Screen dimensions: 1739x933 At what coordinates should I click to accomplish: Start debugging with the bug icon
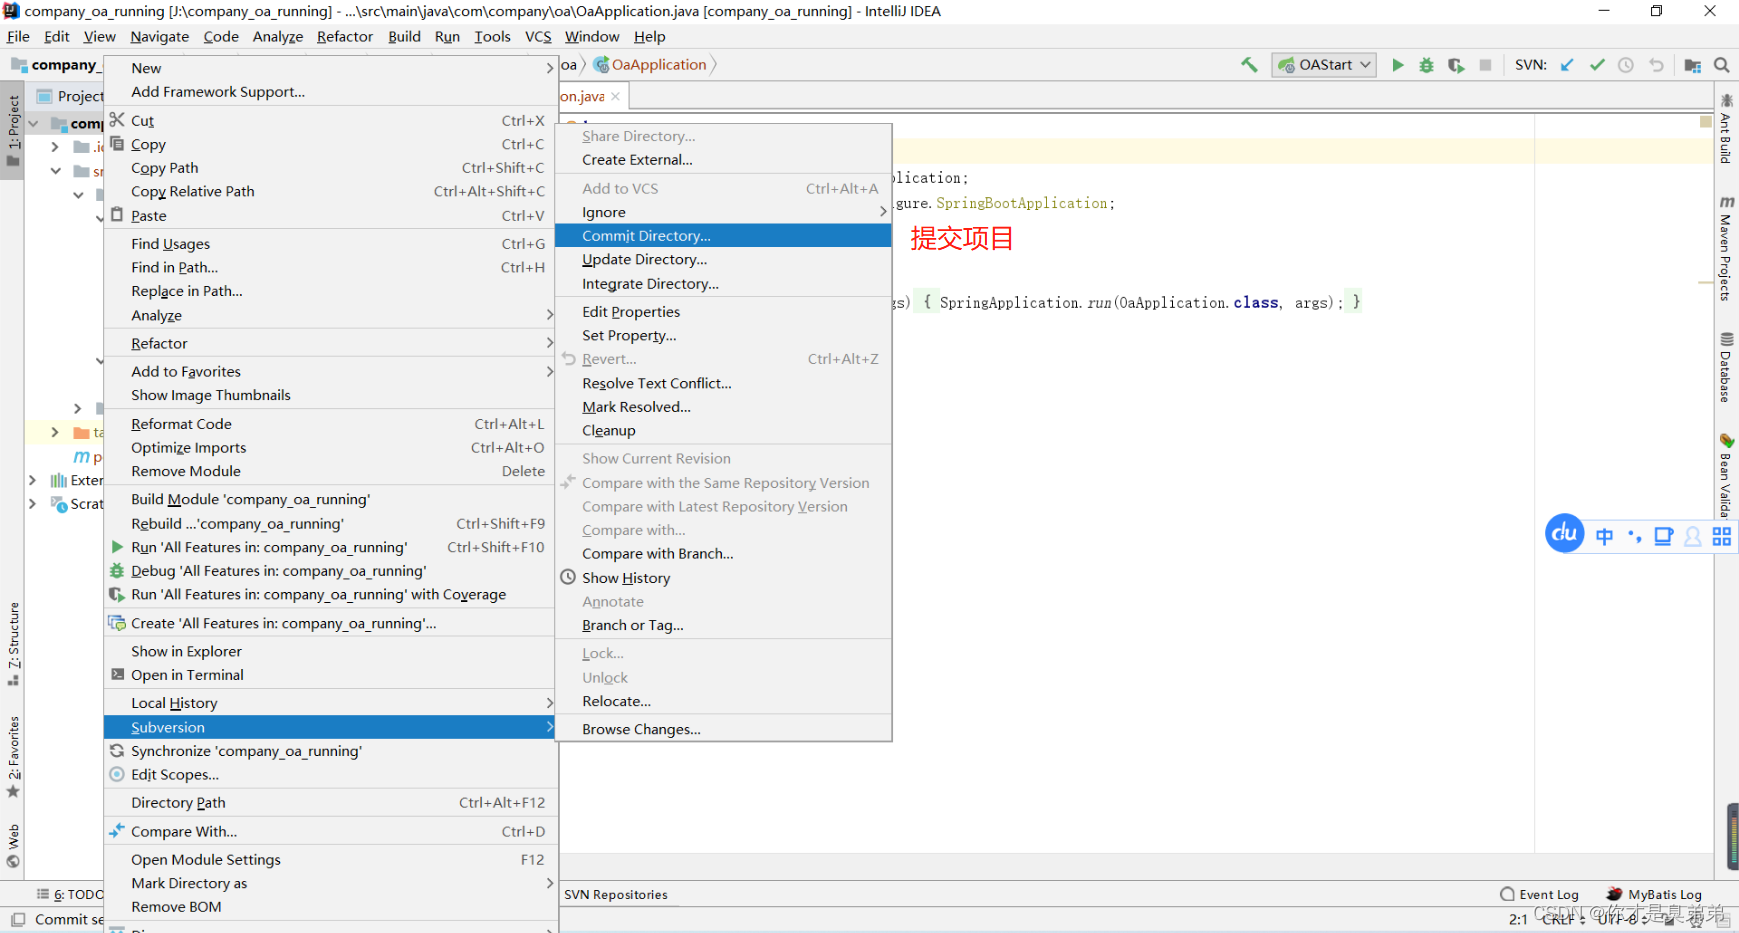click(x=1427, y=65)
